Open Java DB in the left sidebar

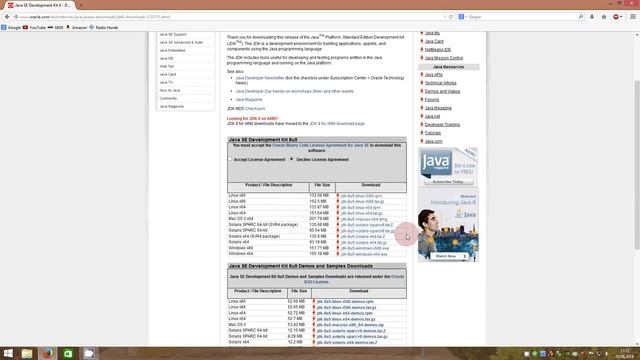166,58
